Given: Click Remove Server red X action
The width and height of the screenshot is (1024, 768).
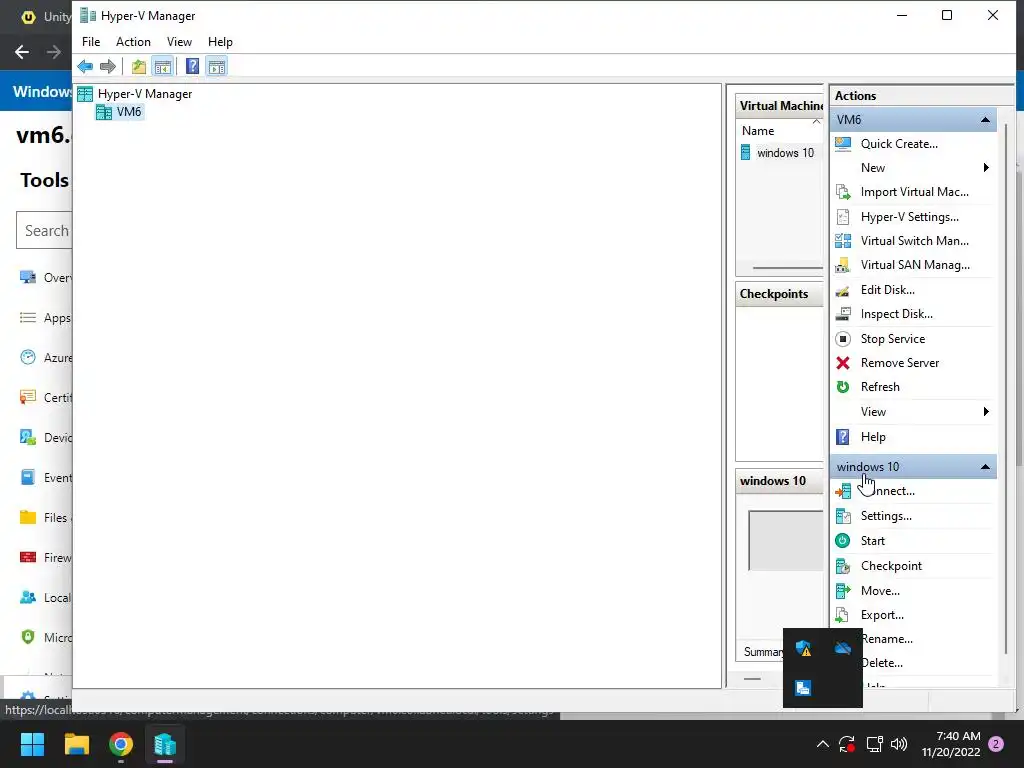Looking at the screenshot, I should click(843, 363).
